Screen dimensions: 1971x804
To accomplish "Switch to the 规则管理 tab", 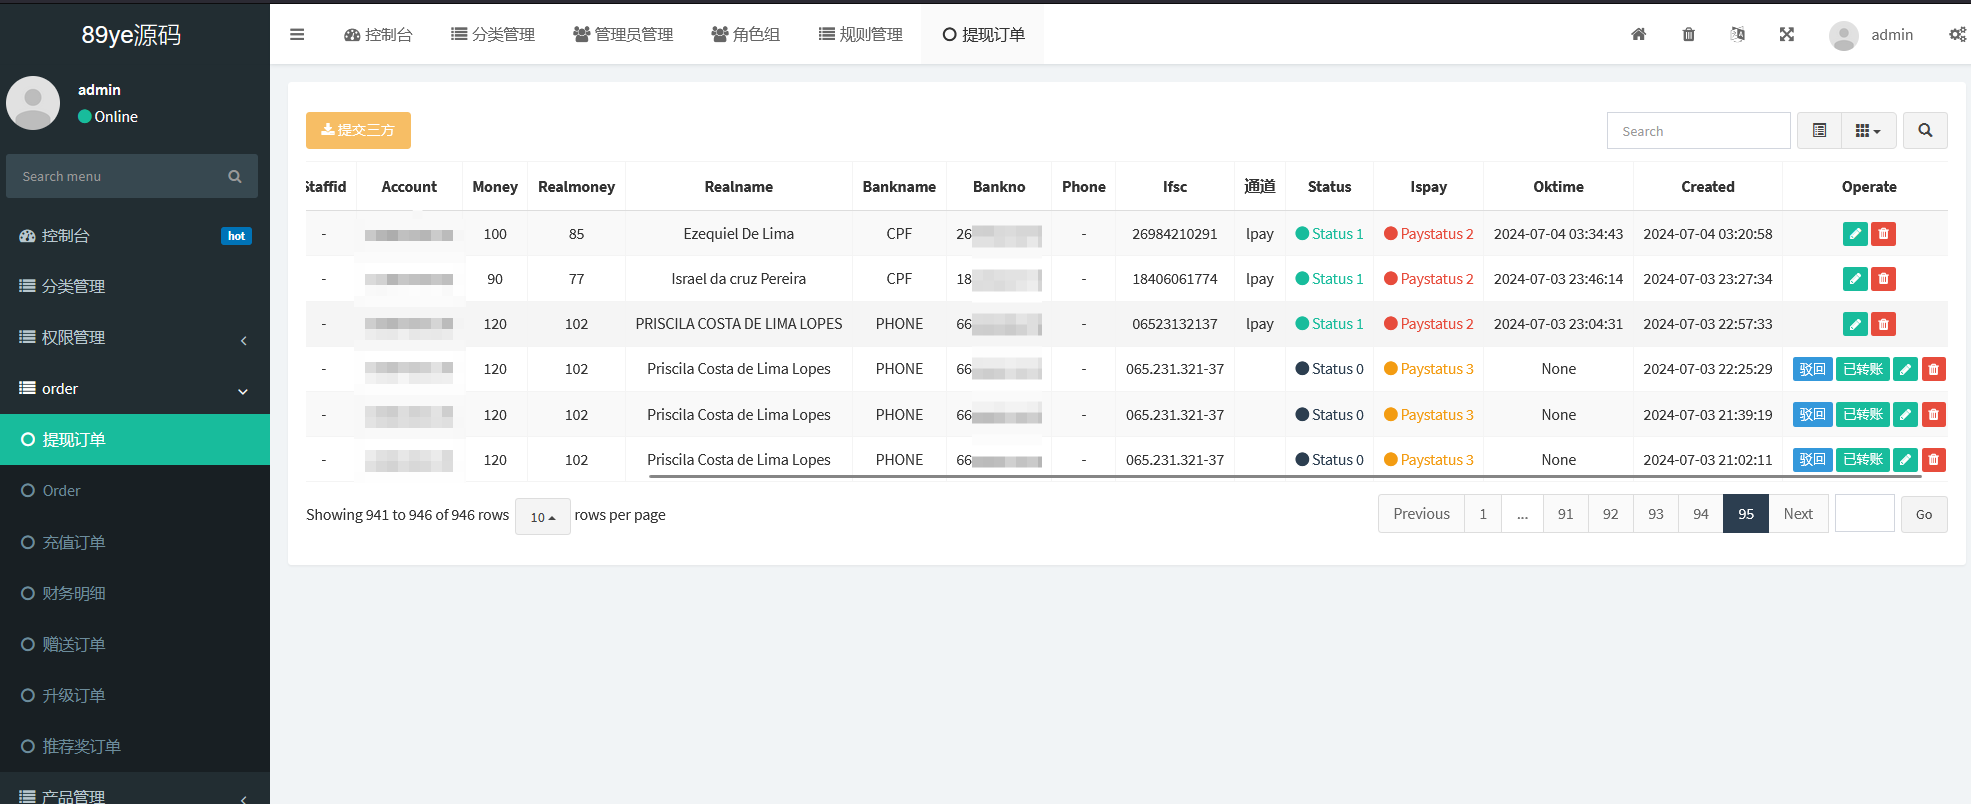I will [x=860, y=34].
